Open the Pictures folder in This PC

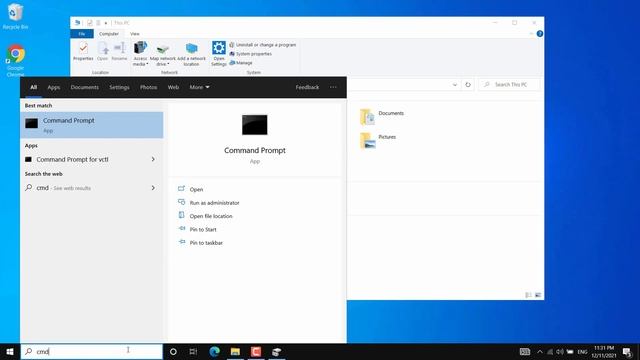(x=378, y=140)
